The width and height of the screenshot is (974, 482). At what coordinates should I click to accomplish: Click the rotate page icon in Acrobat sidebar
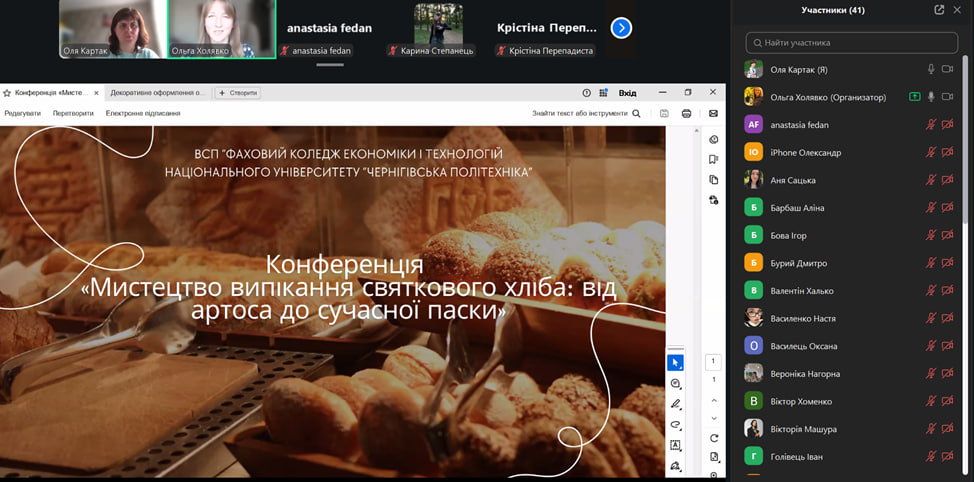click(713, 438)
